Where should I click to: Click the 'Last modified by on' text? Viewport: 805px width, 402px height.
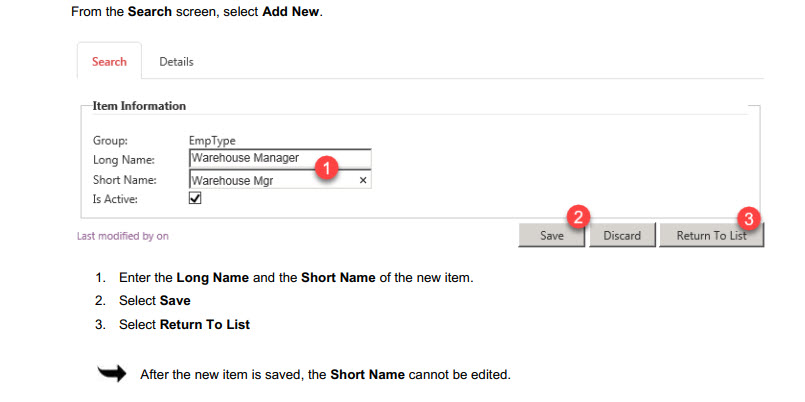pyautogui.click(x=123, y=237)
